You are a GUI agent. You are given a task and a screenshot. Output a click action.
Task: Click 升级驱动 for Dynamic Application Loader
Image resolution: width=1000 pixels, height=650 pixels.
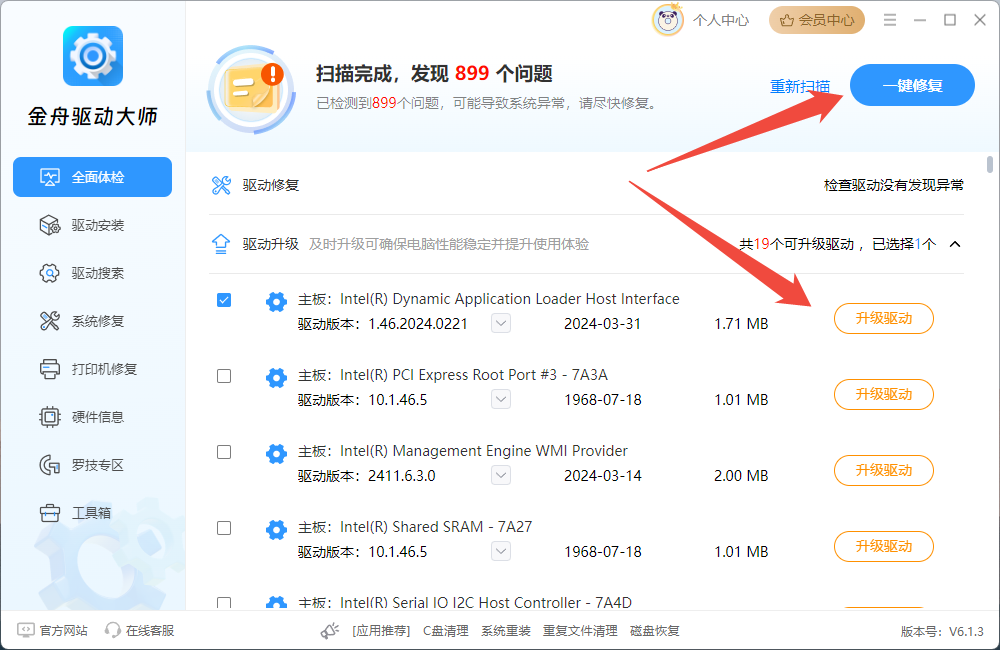pos(883,318)
